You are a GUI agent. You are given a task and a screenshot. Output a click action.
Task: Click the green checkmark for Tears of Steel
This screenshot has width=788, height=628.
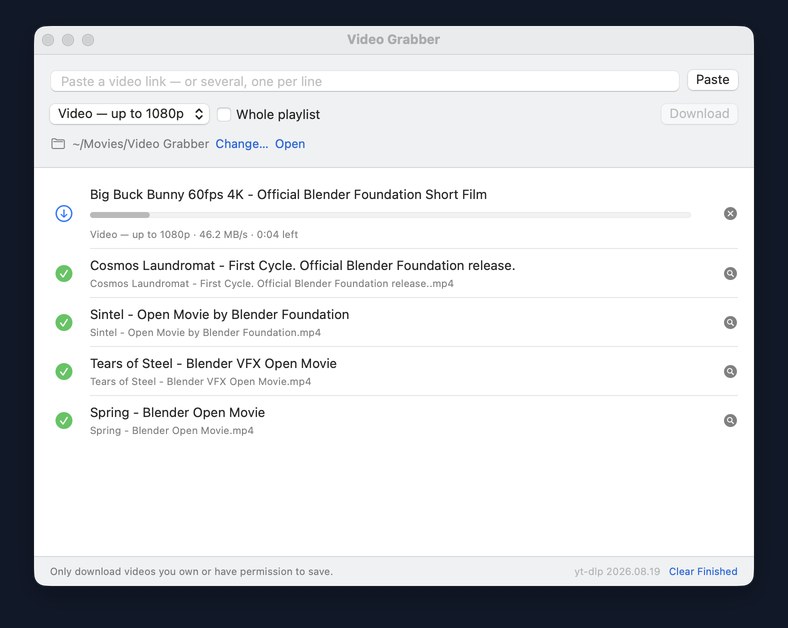64,371
